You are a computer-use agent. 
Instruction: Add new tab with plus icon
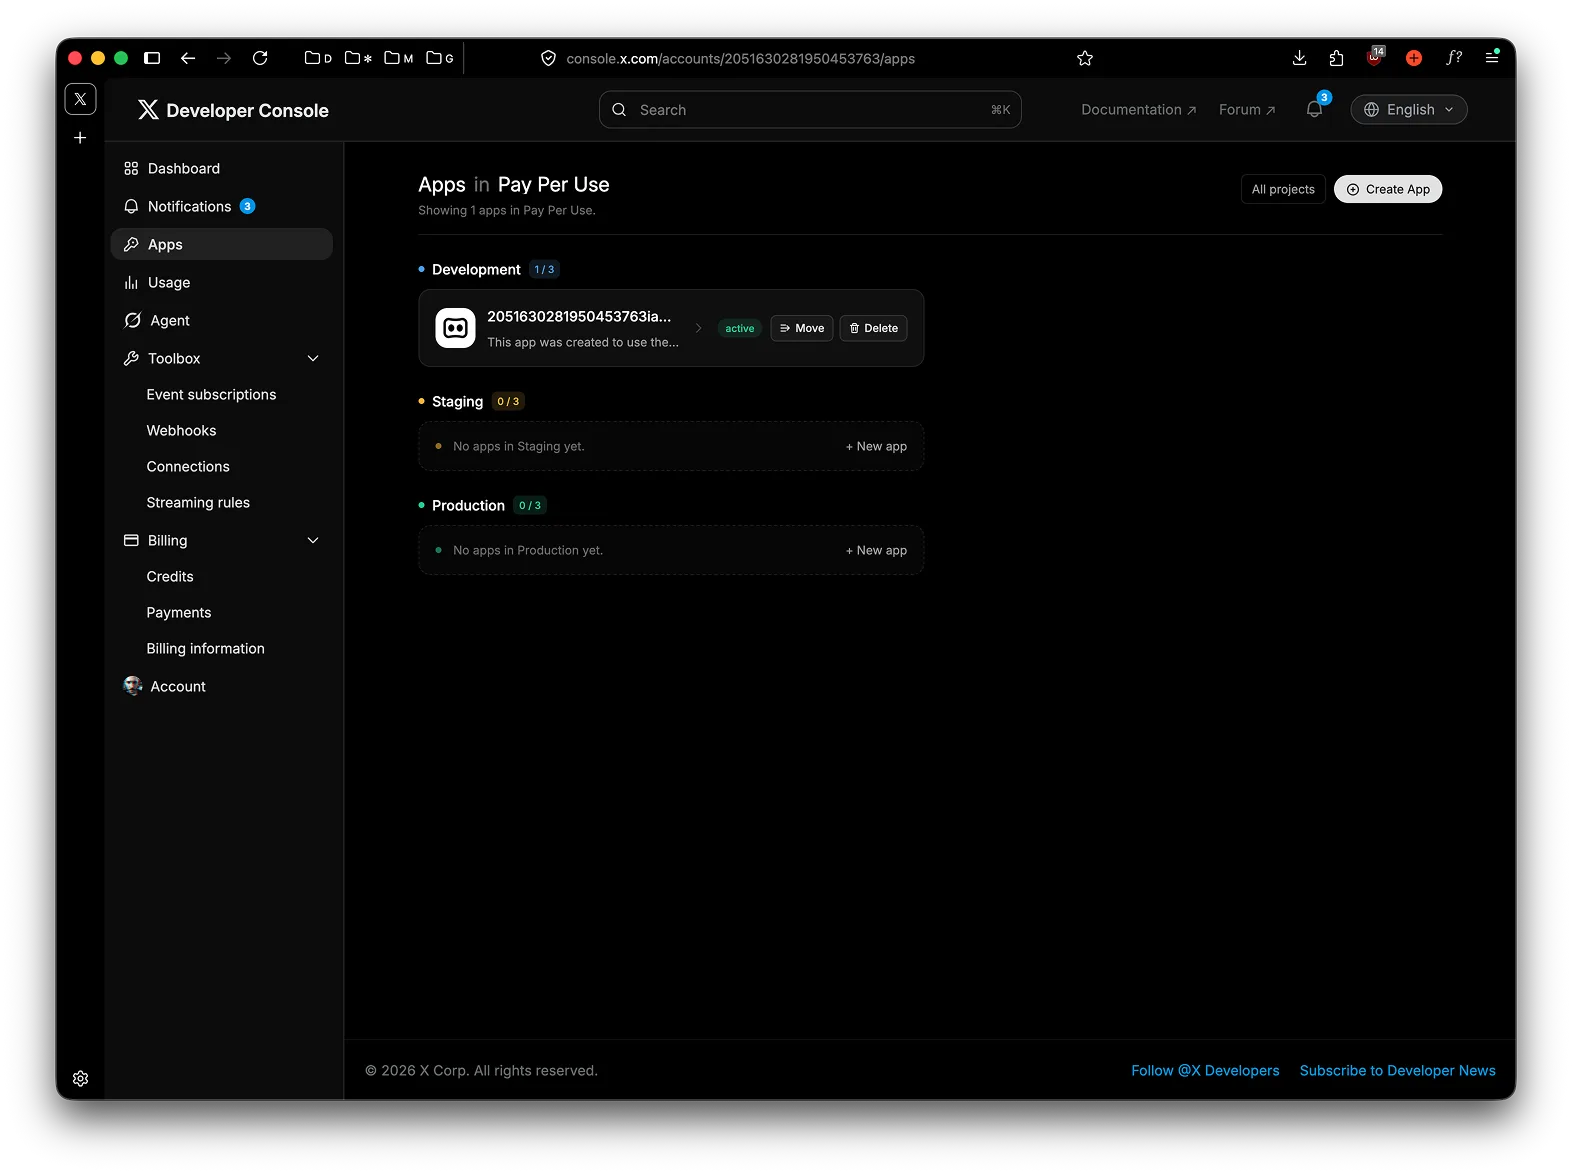tap(80, 138)
